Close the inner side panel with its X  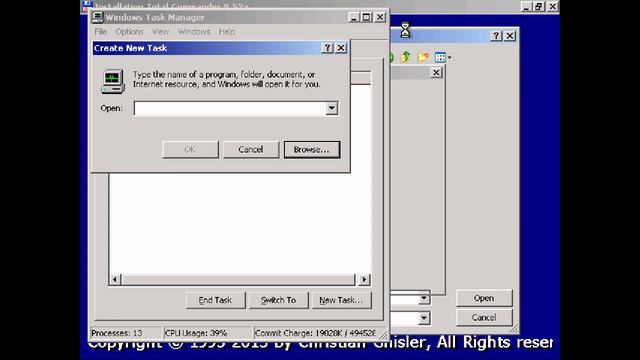click(436, 73)
